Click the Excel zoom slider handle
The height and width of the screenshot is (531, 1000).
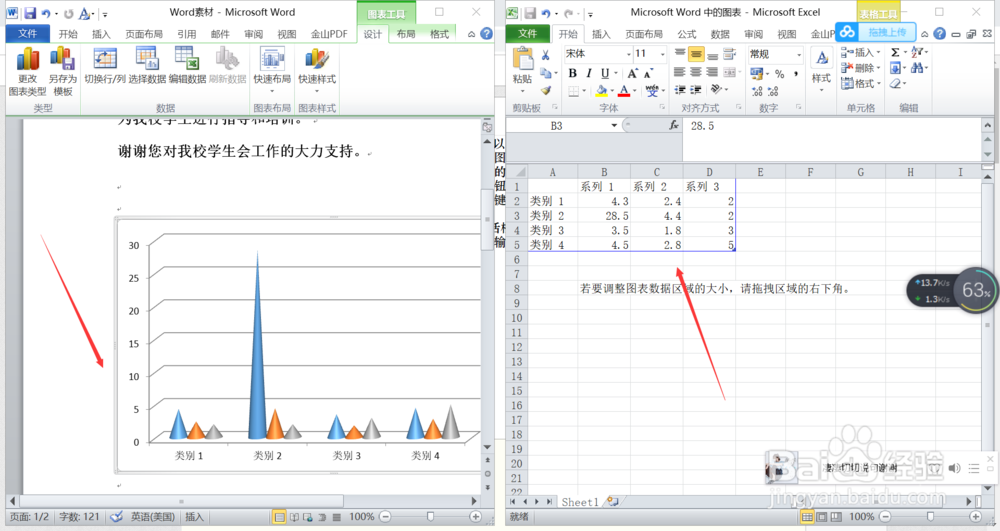930,517
